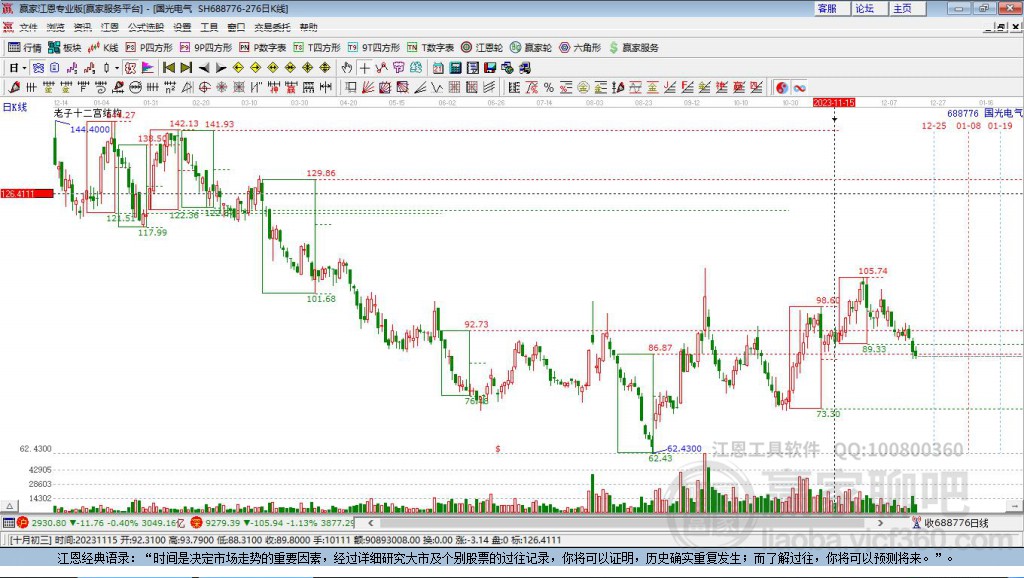Select the hand pan tool
Viewport: 1024px width, 578px height.
(x=347, y=68)
